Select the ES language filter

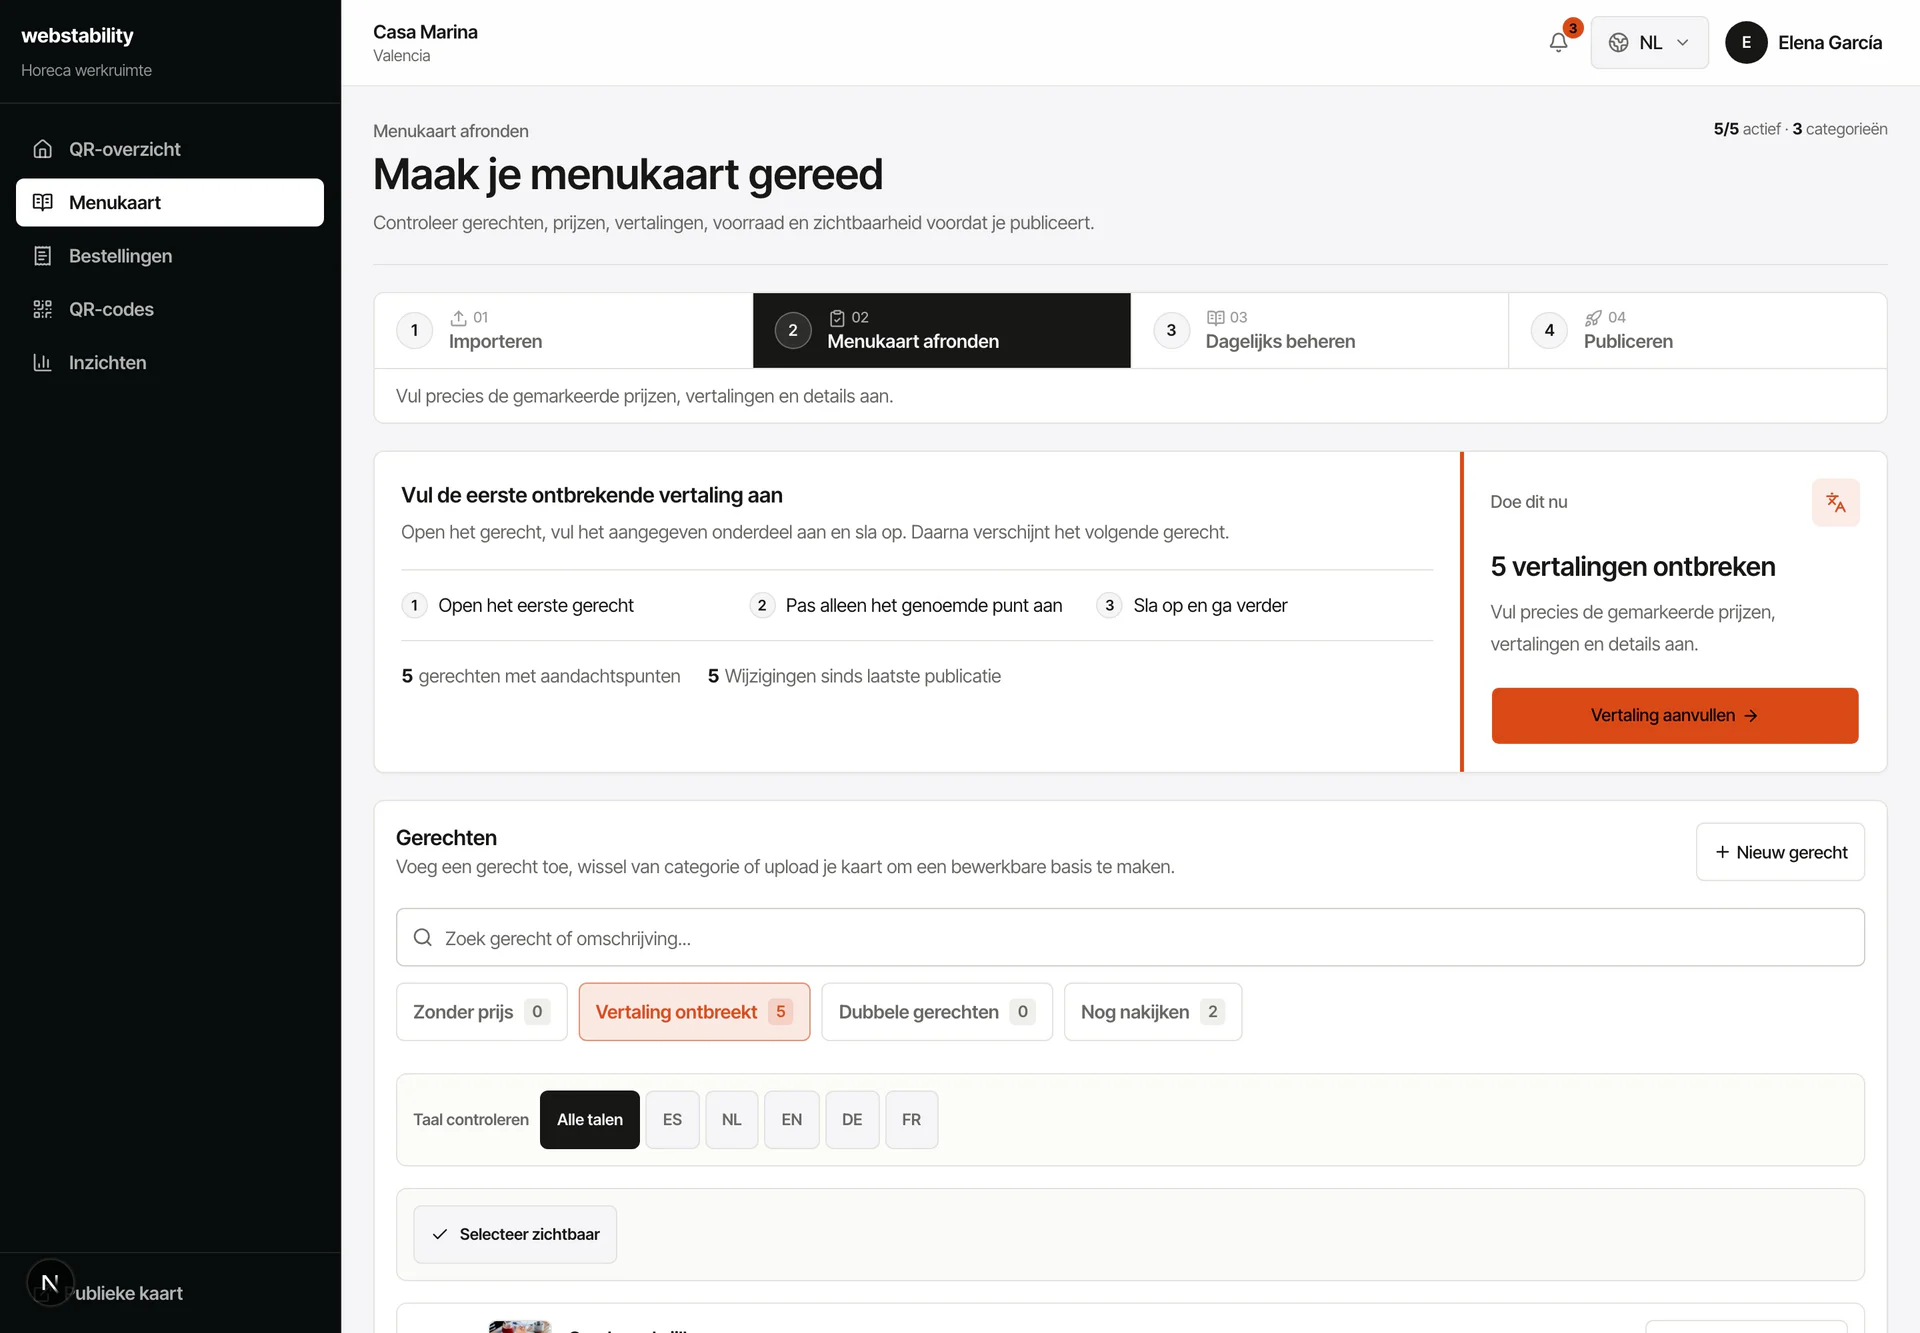672,1119
